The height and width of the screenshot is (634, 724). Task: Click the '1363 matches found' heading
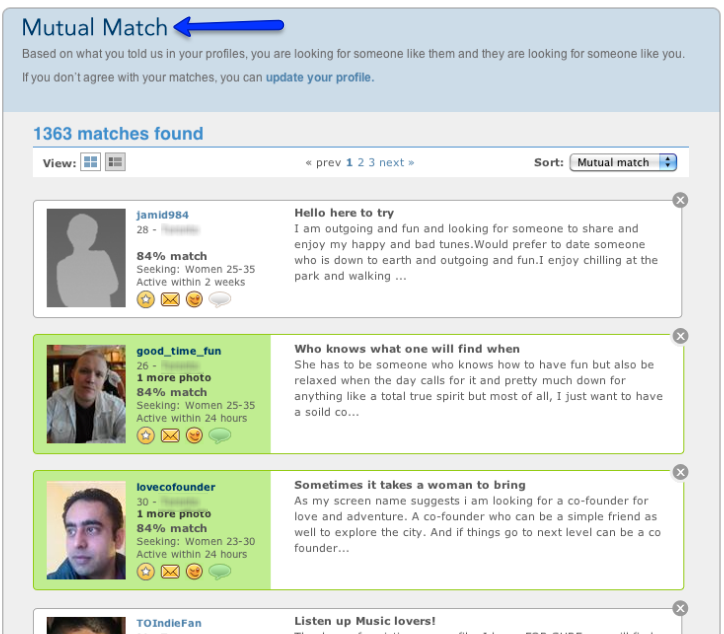(118, 134)
